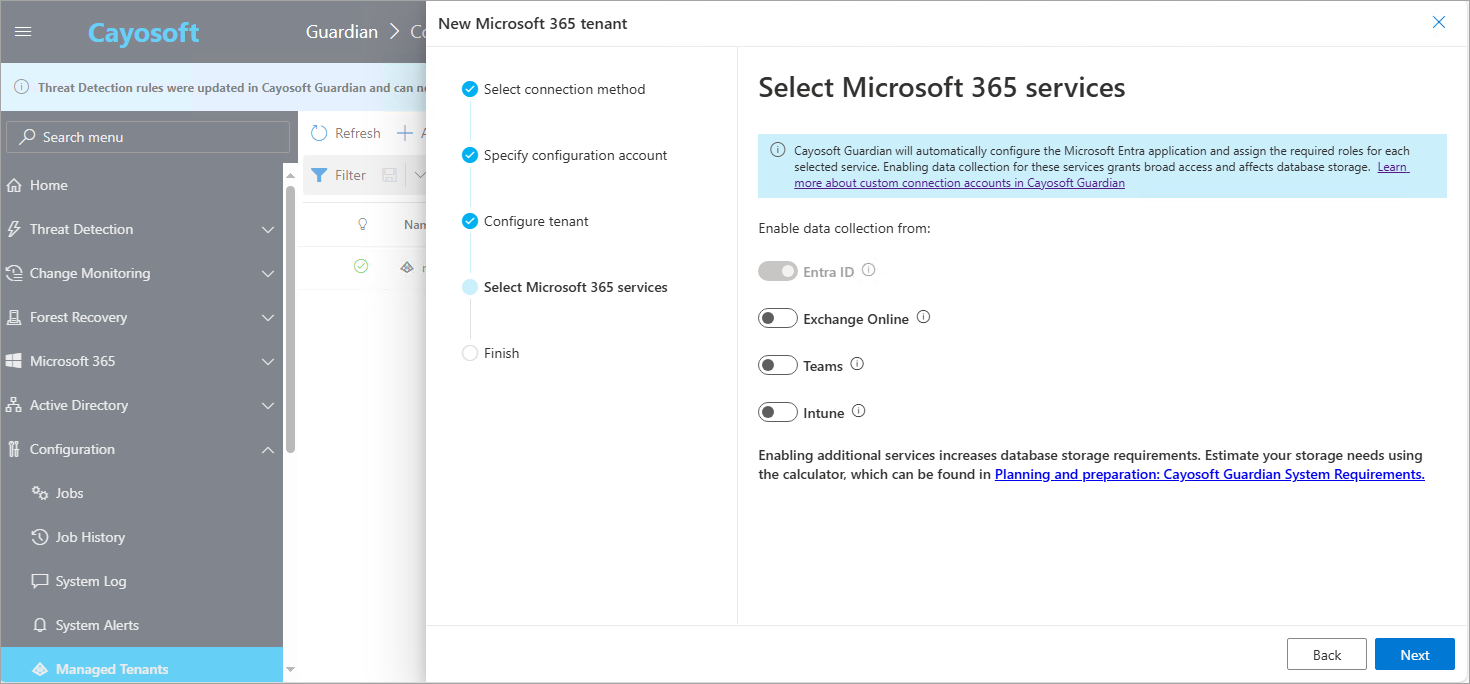Click Refresh in the toolbar
1470x684 pixels.
click(x=345, y=133)
